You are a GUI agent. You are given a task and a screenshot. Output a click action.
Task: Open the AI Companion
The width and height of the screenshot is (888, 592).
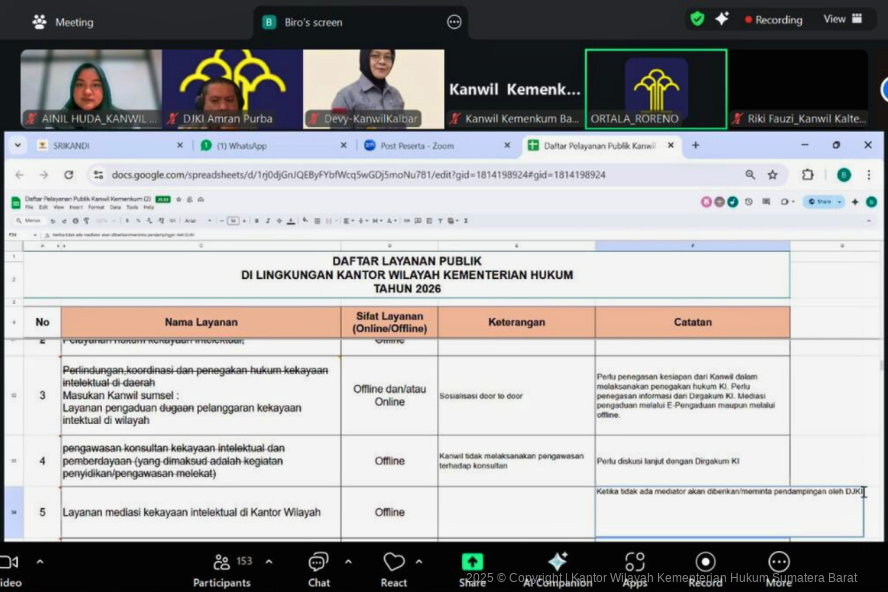[x=557, y=562]
